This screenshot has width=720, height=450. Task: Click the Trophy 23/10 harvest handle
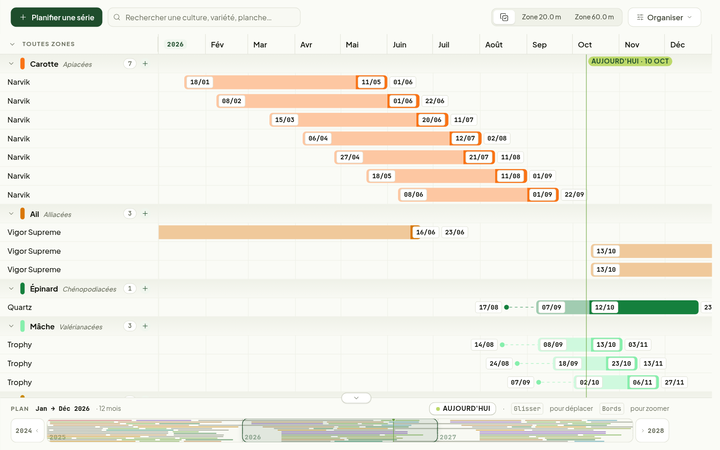click(x=621, y=363)
